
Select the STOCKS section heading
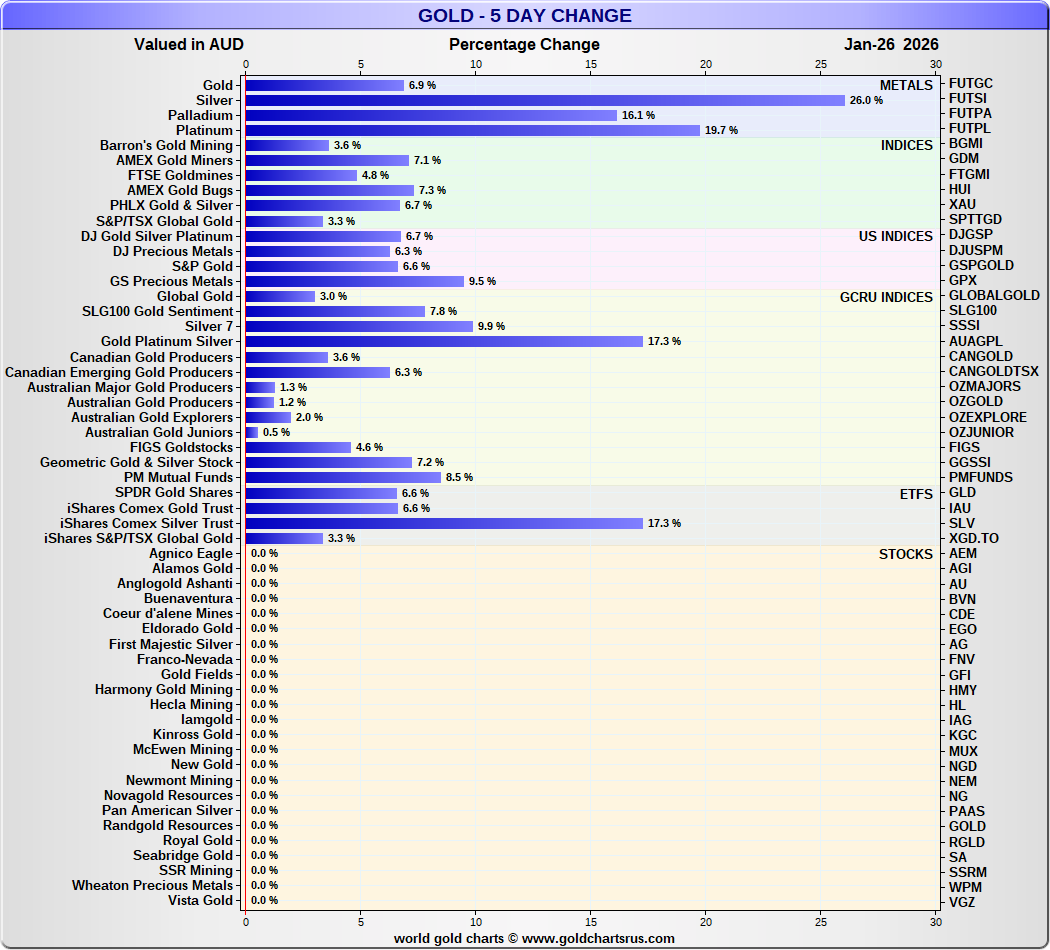coord(905,554)
